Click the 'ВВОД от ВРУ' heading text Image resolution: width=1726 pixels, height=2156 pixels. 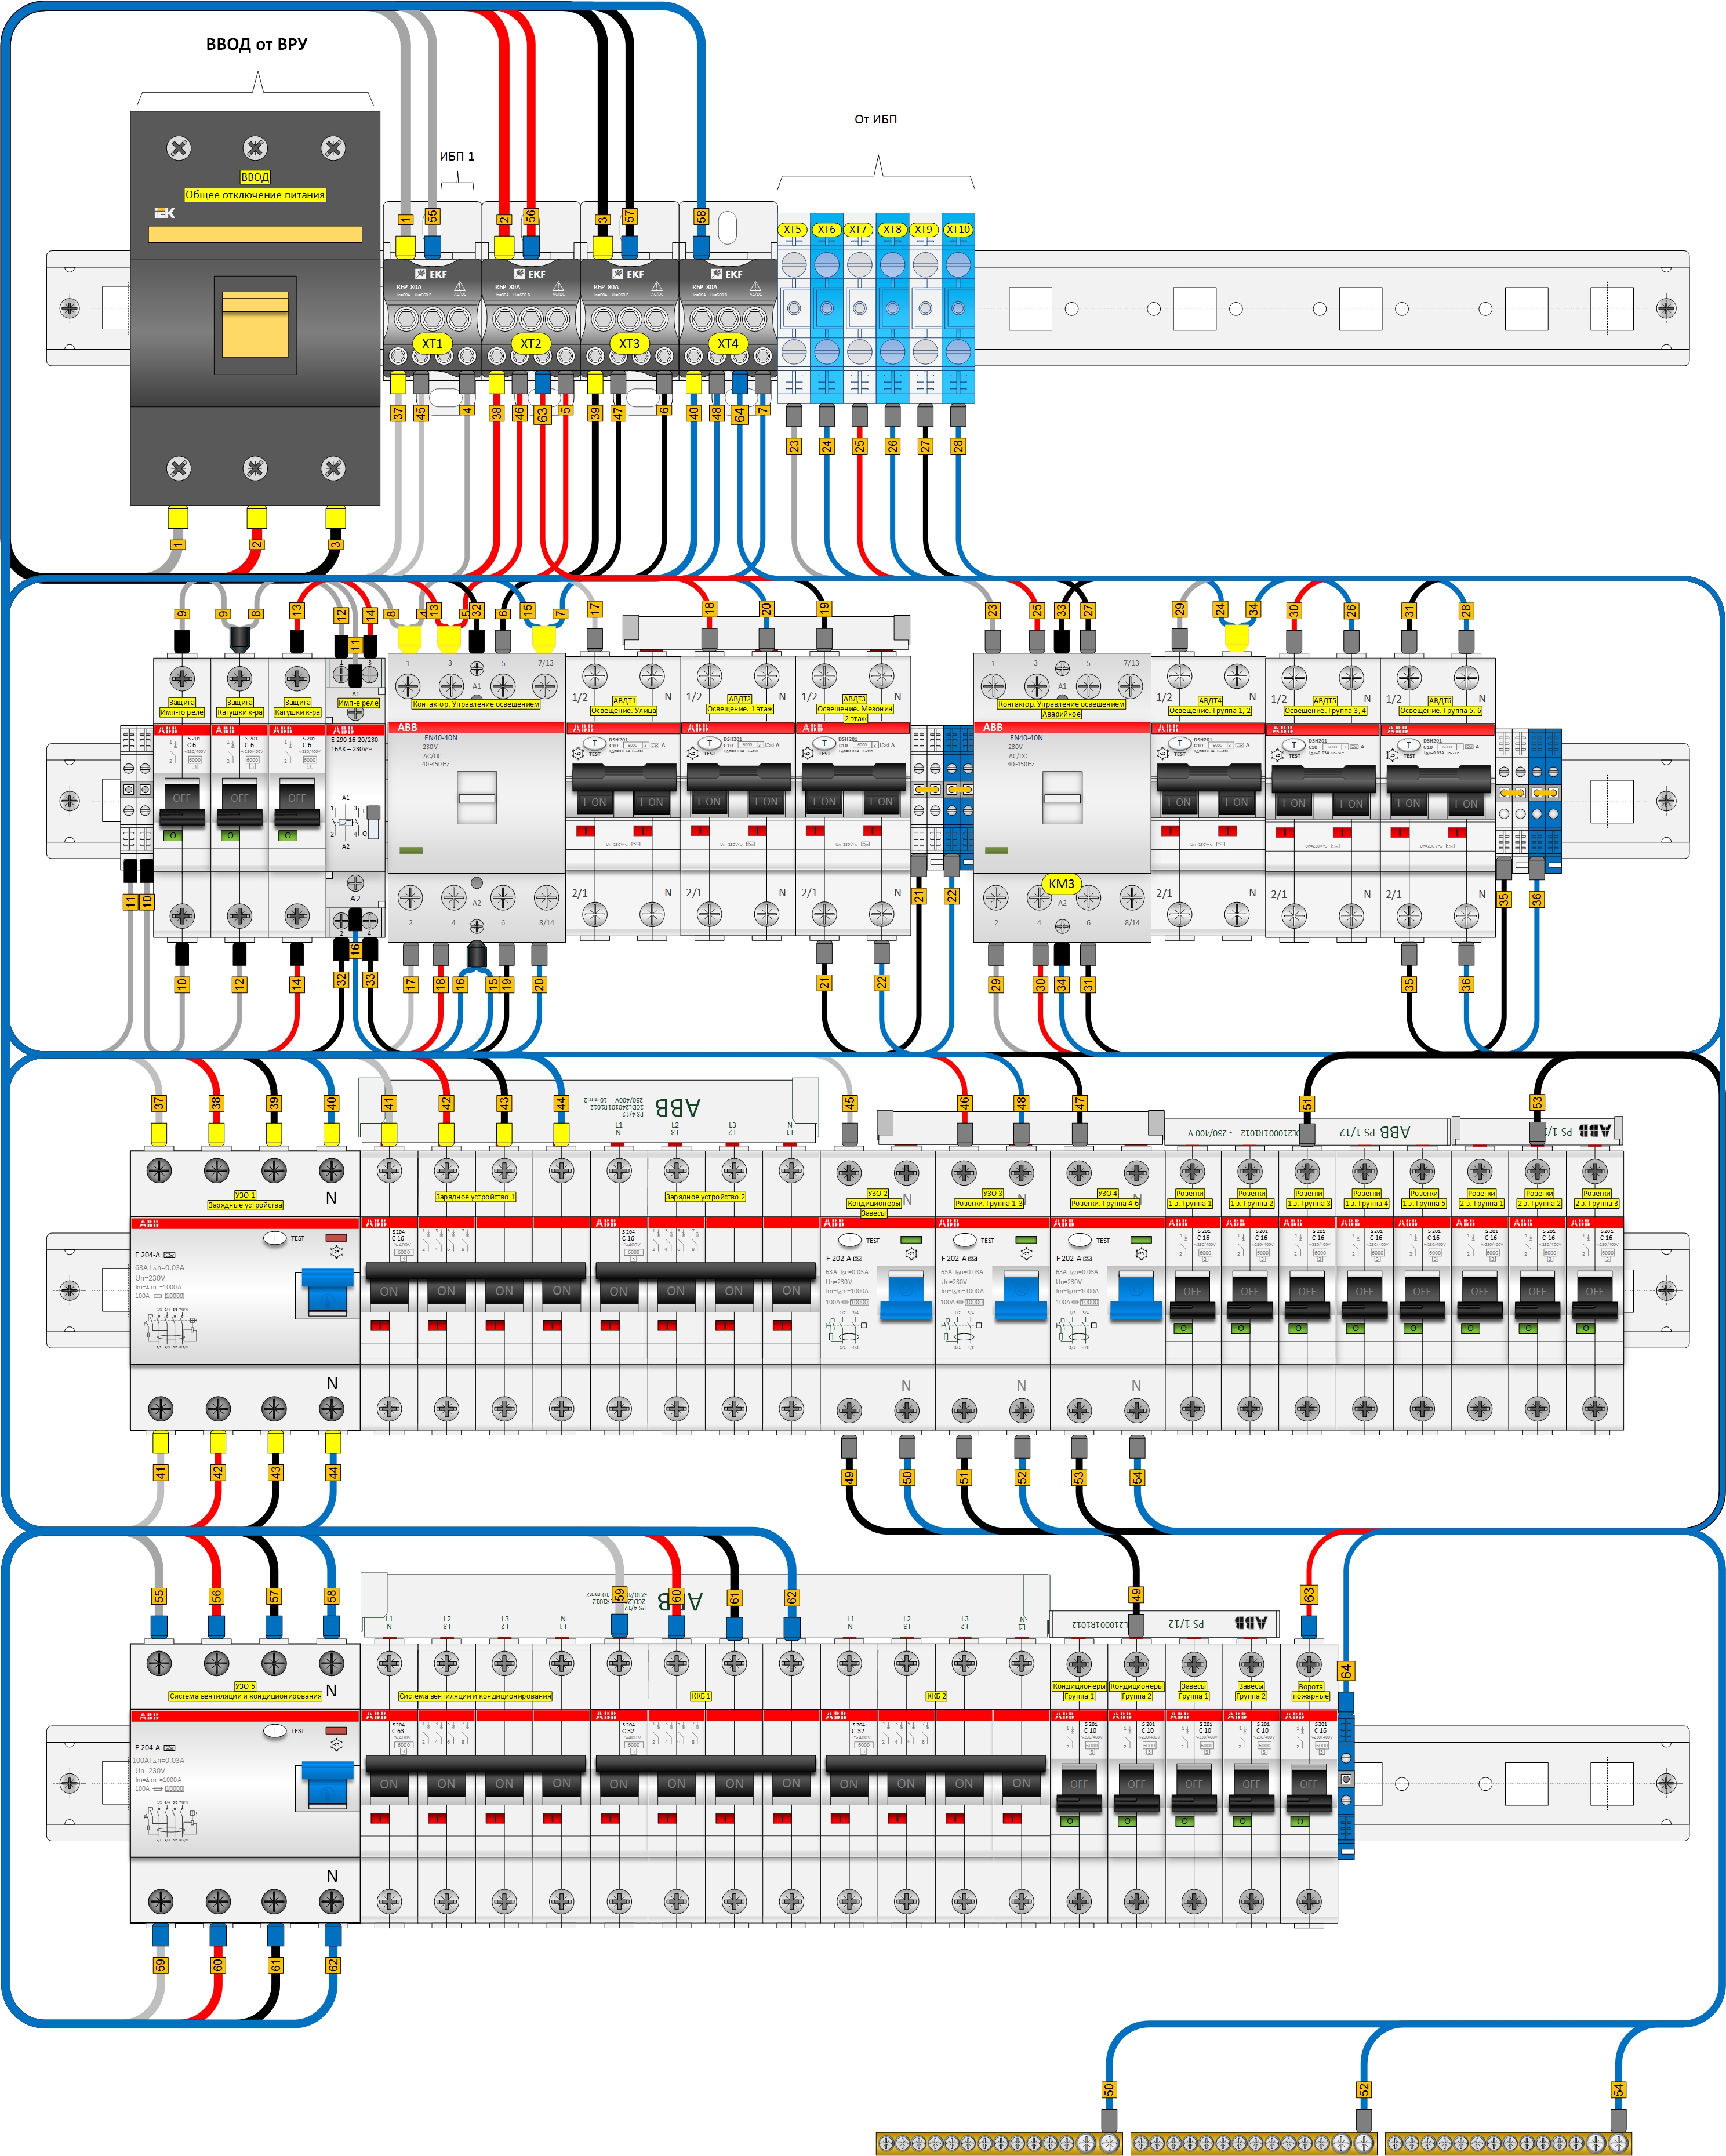(256, 44)
